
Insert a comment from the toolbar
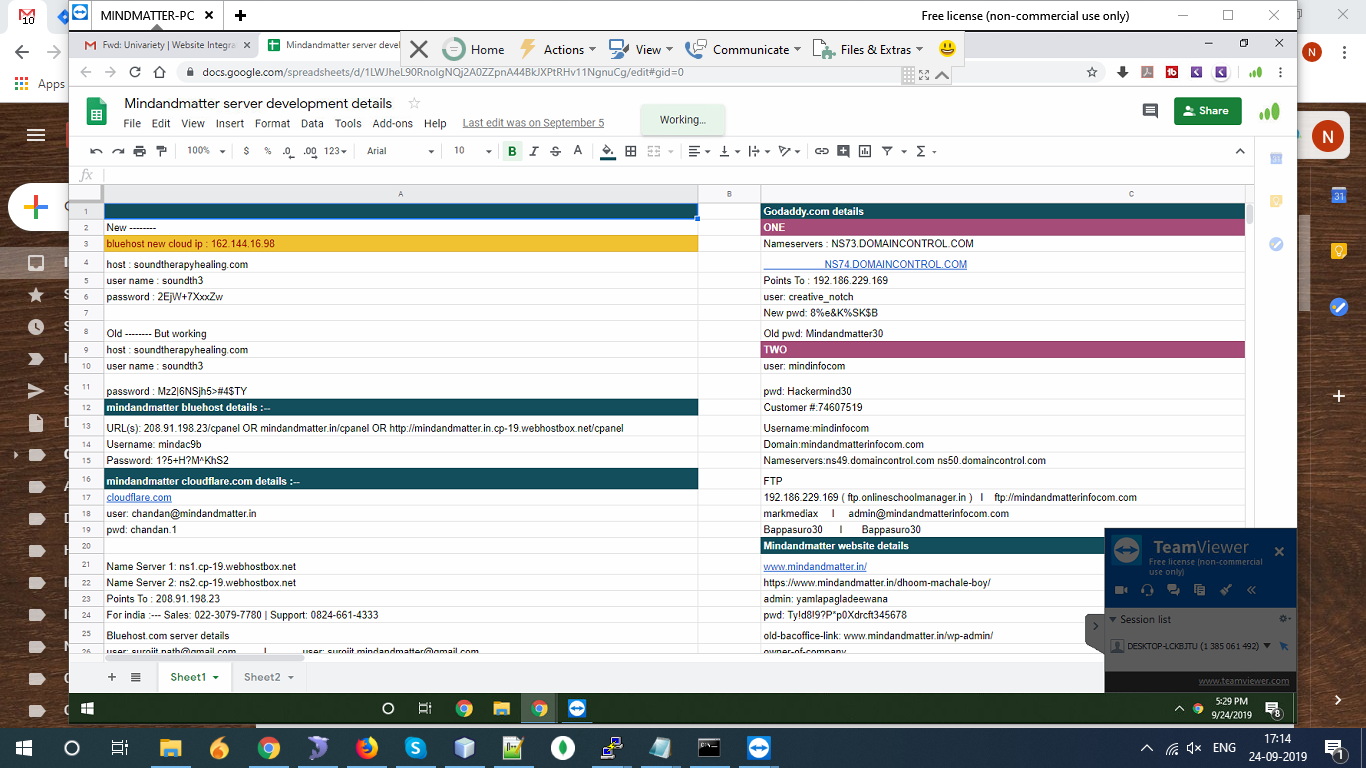tap(844, 151)
